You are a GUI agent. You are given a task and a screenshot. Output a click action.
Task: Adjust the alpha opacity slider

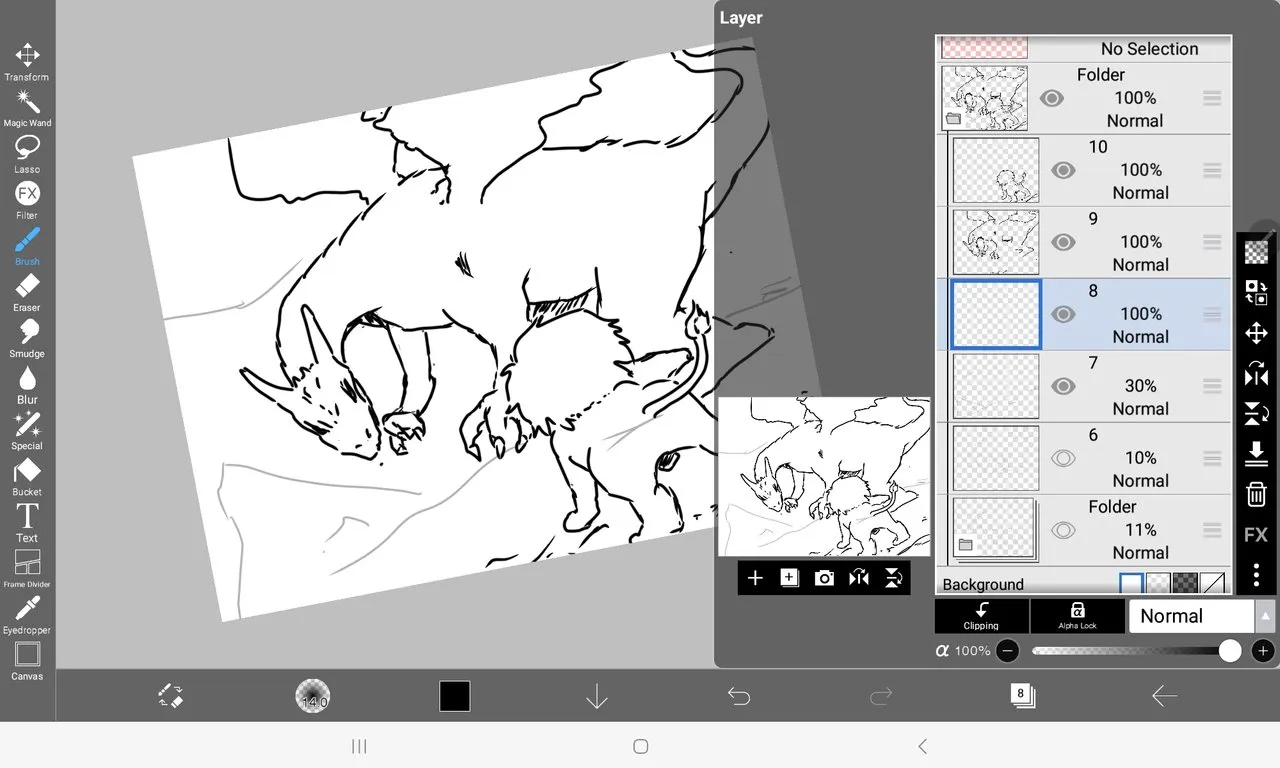[1136, 651]
